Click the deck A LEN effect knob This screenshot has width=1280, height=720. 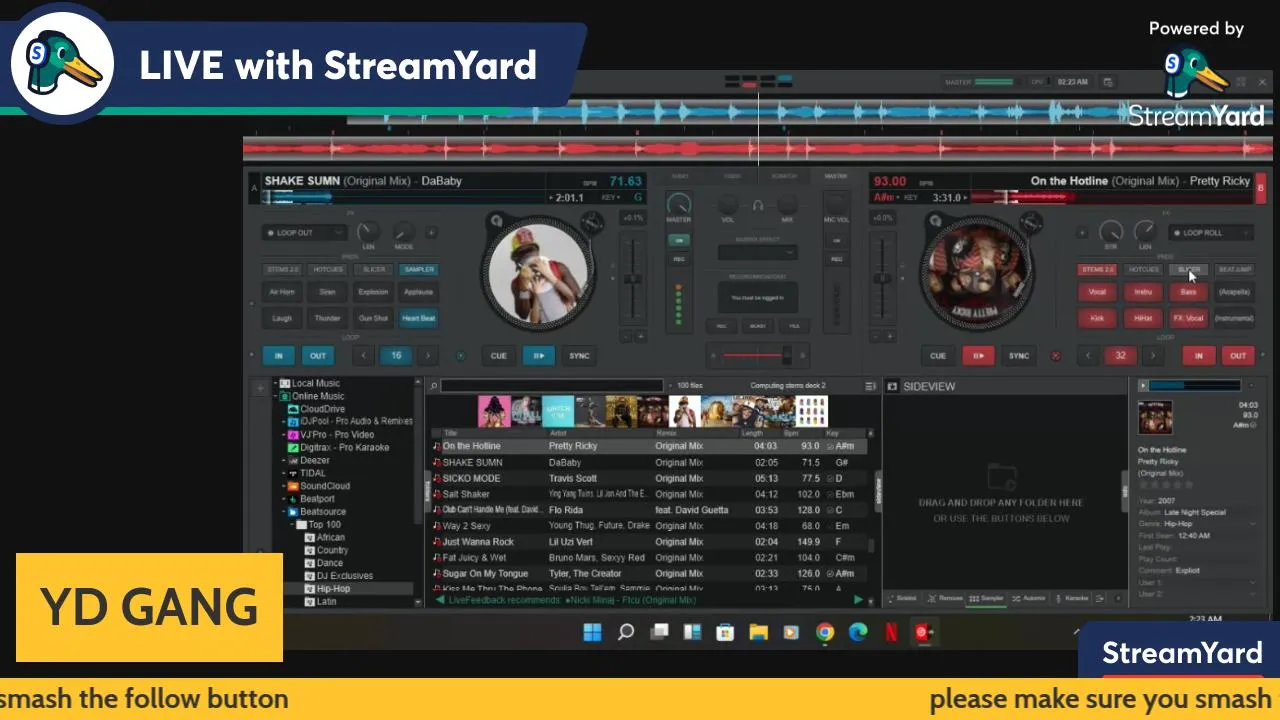[368, 231]
